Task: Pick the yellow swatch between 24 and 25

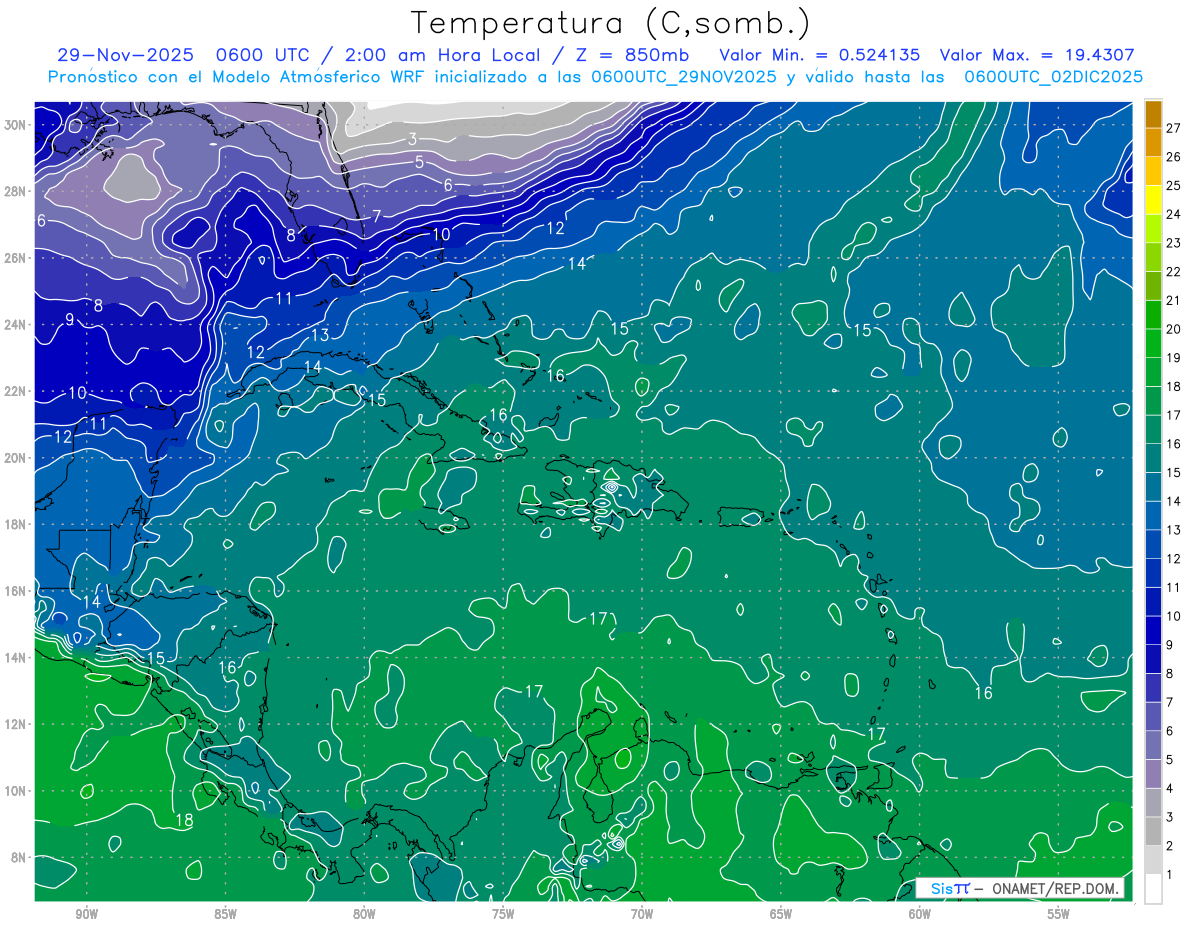Action: 1153,199
